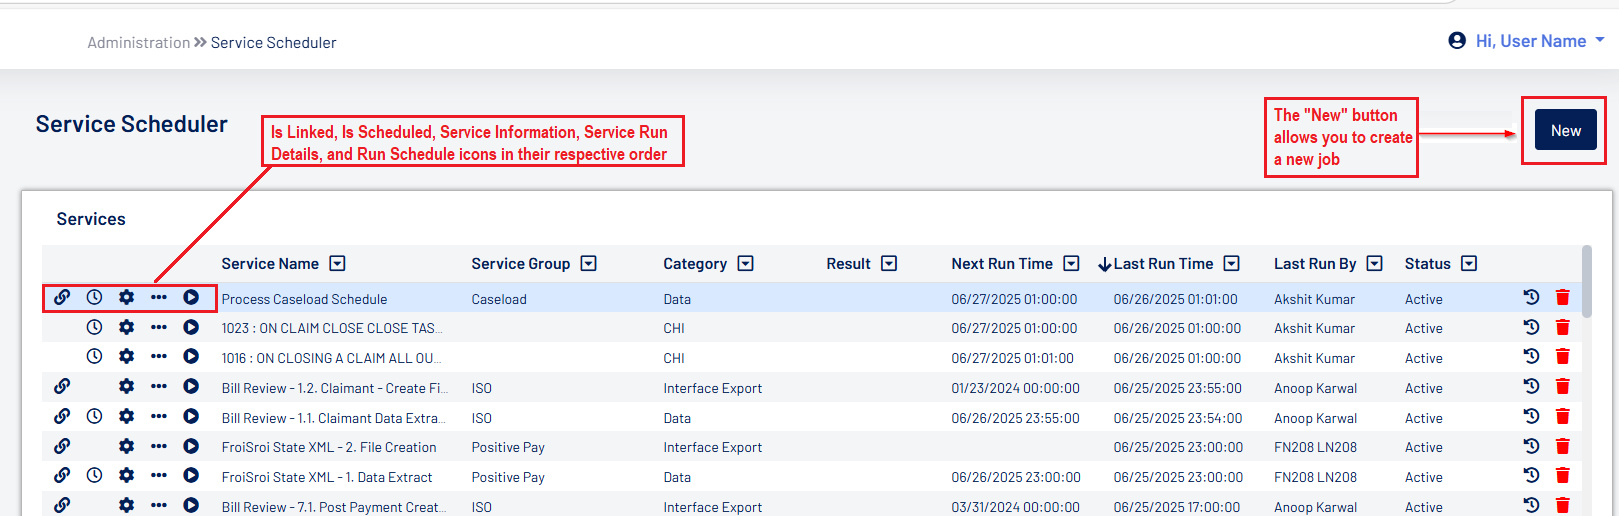This screenshot has height=516, width=1619.
Task: Open run details ellipsis for Bill Review 1.2
Action: (159, 387)
